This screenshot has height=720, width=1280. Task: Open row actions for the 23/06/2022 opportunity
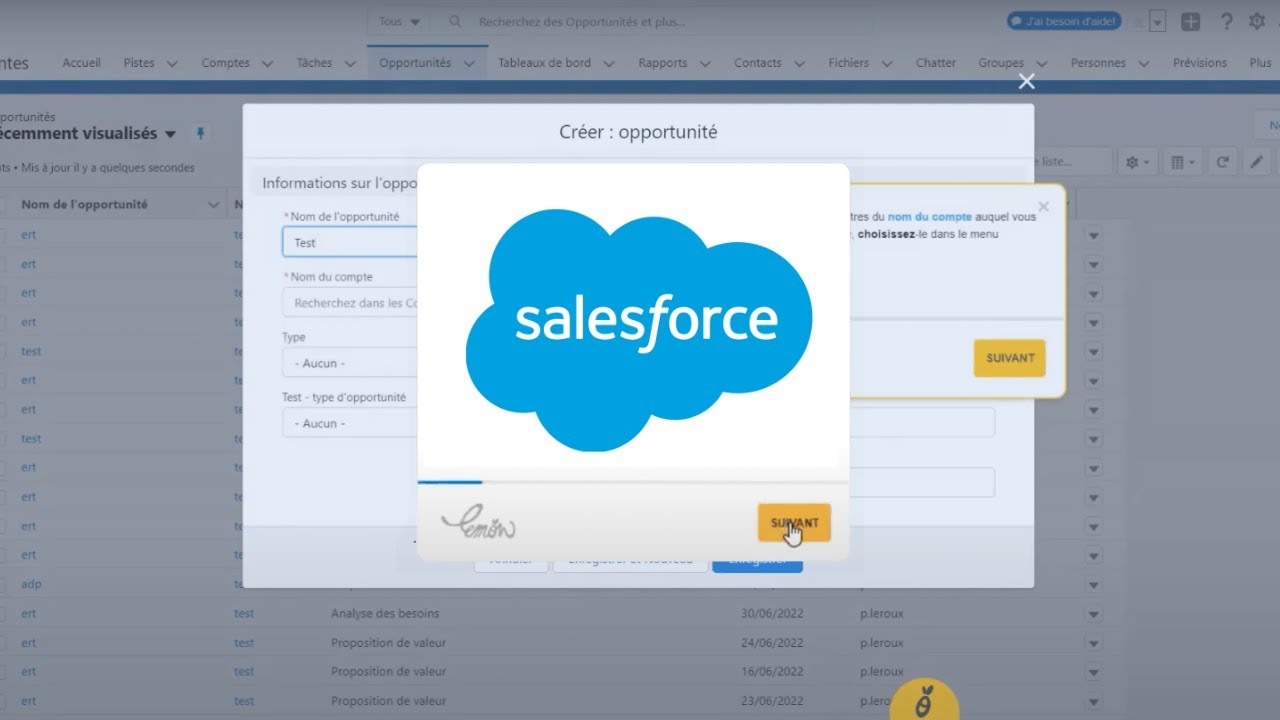1093,701
